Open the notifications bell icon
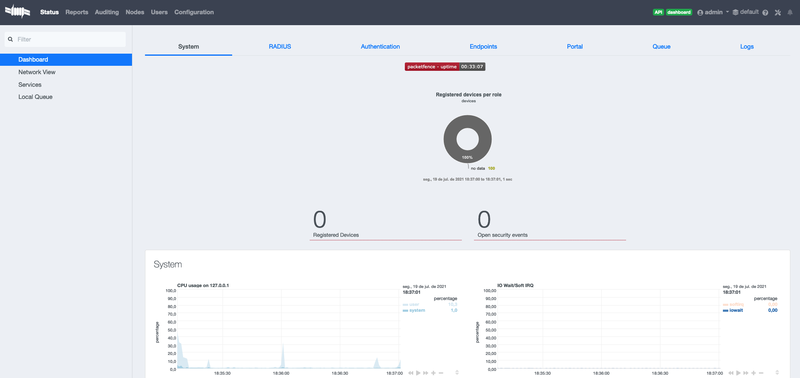Viewport: 800px width, 378px height. pos(790,13)
